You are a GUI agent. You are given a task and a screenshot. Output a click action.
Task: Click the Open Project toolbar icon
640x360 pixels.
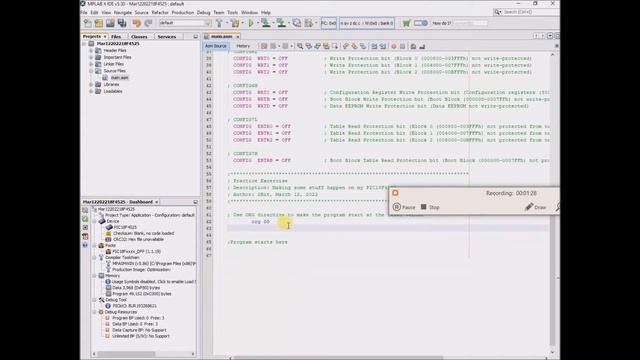click(110, 23)
